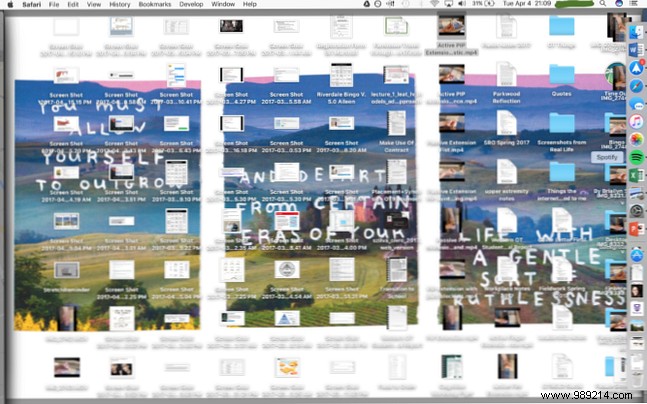Image resolution: width=647 pixels, height=404 pixels.
Task: Open Spark mail app in the Dock
Action: 636,68
